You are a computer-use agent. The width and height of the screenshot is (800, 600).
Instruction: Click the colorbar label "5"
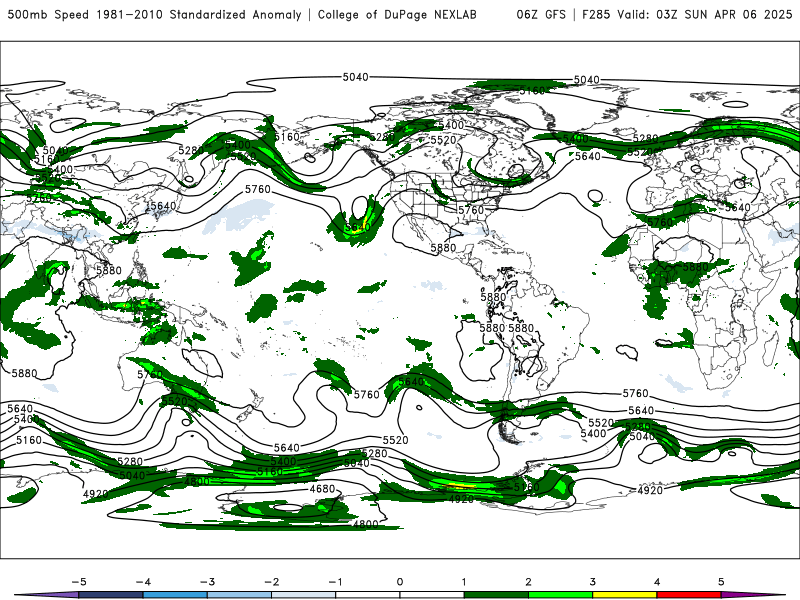tap(721, 582)
